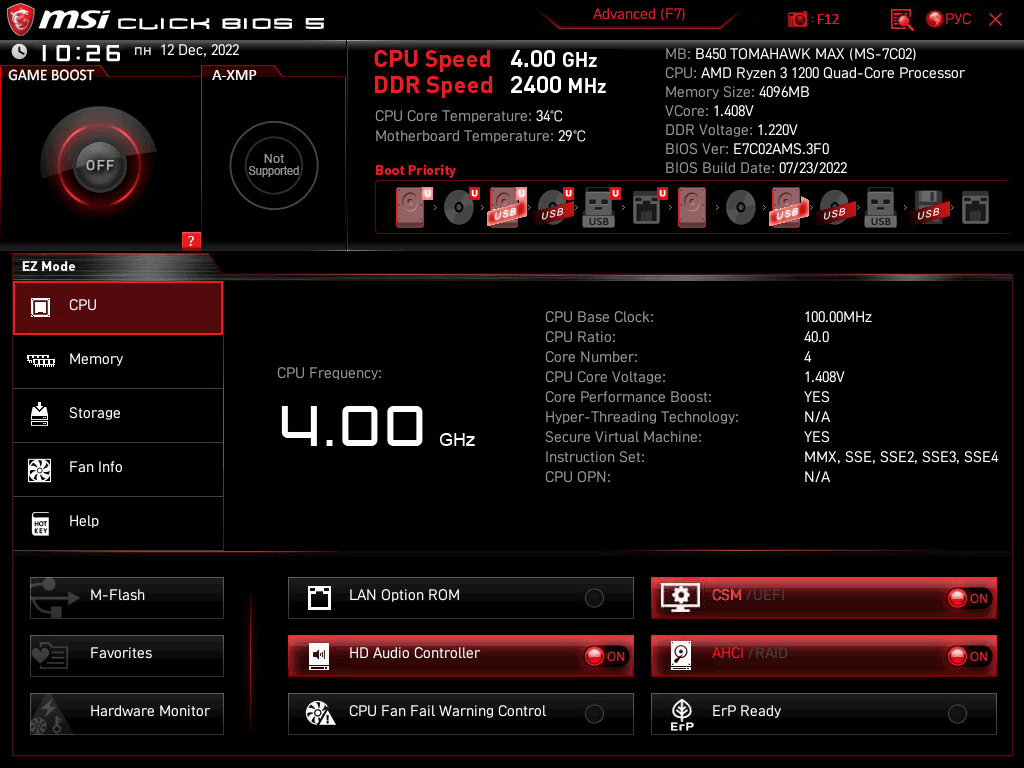Screen dimensions: 1024x768
Task: Click the Boot Priority heading
Action: coord(415,170)
